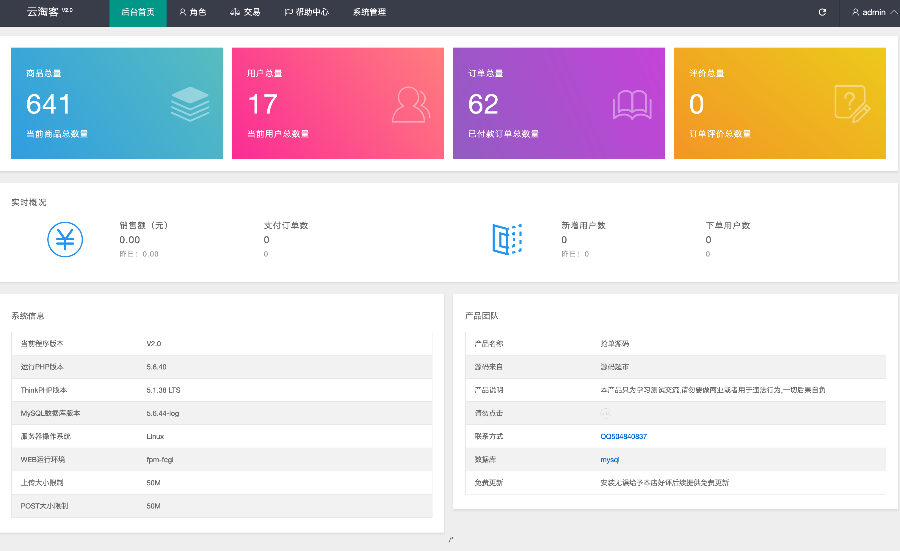Click the refresh icon in the top bar

click(x=822, y=13)
